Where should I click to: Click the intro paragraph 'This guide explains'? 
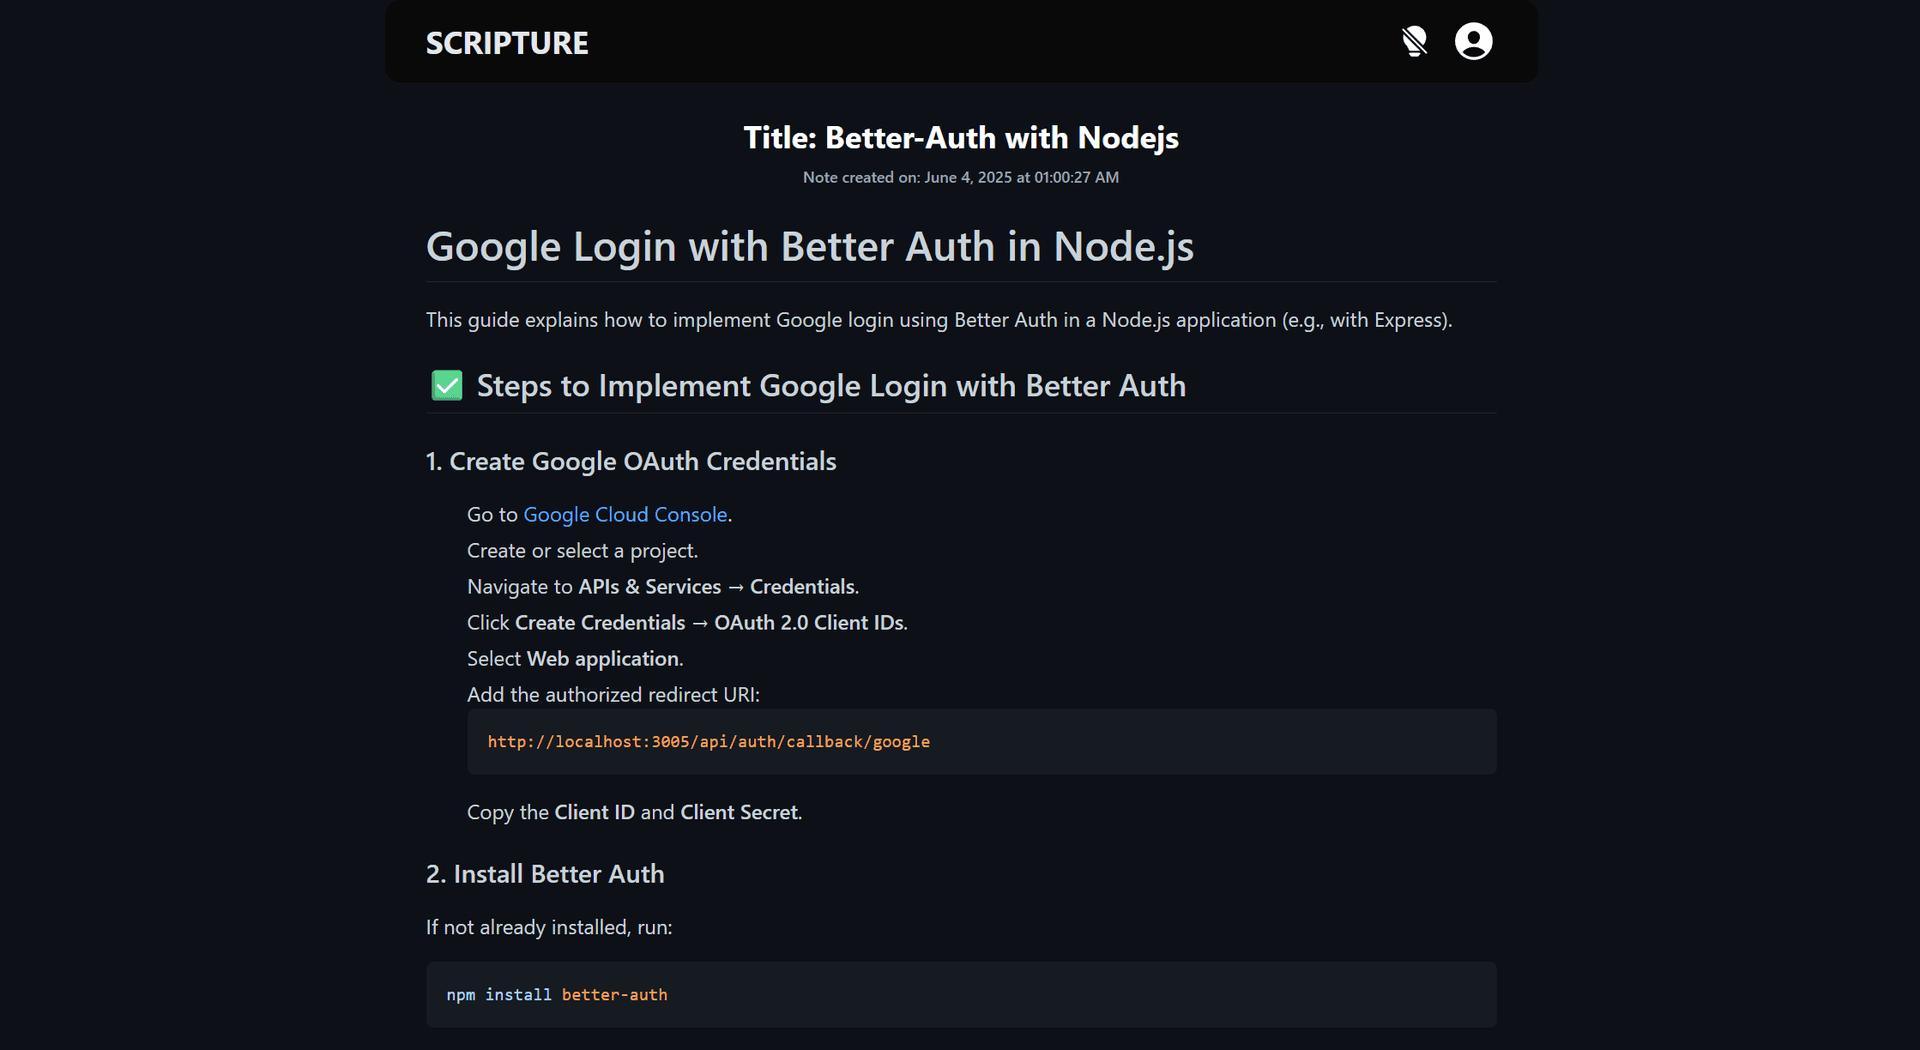(939, 320)
